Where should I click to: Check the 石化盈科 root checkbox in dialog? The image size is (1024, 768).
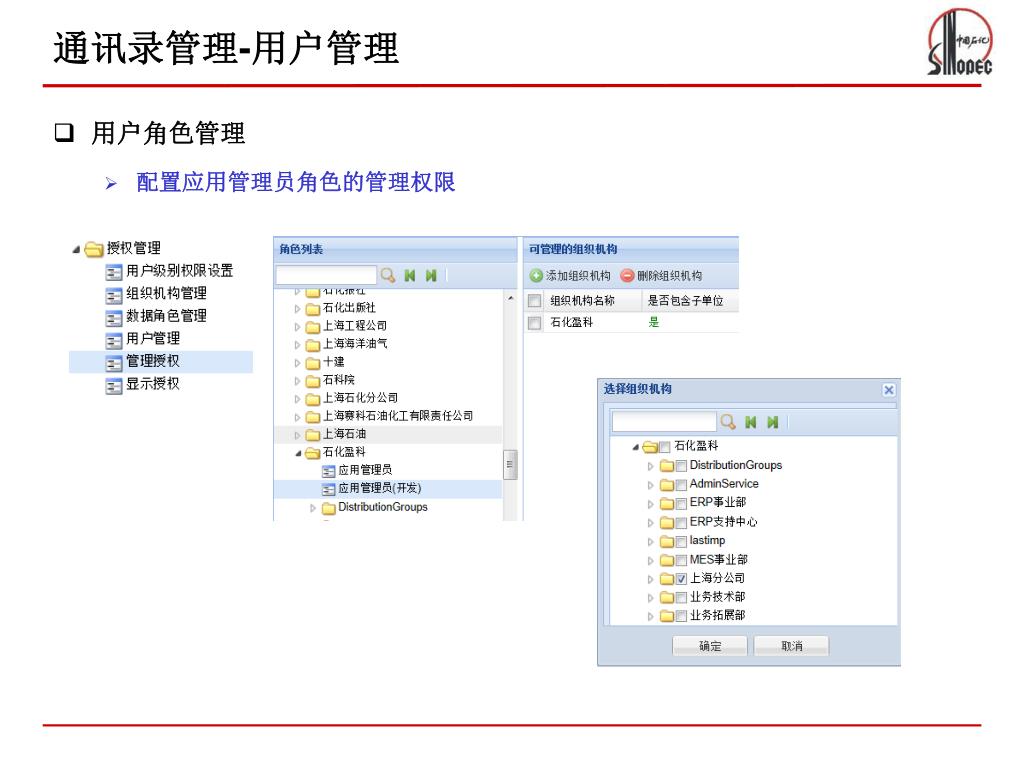click(x=665, y=447)
